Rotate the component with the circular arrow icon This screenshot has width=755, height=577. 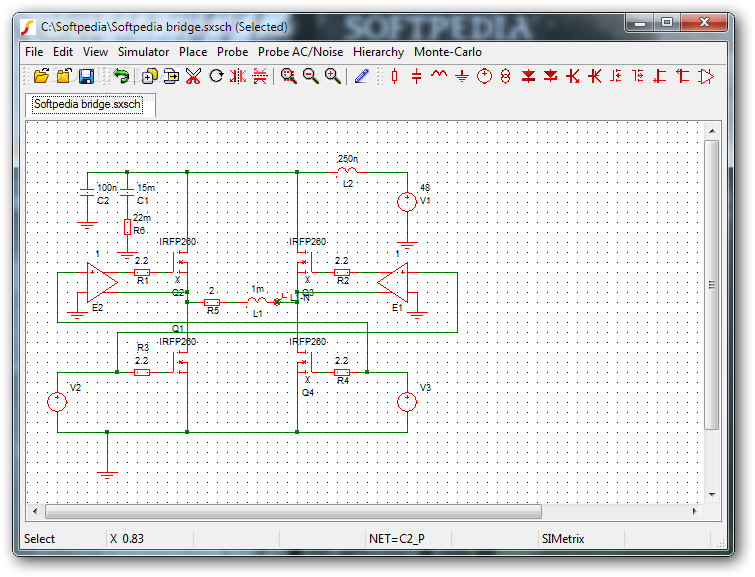tap(216, 76)
